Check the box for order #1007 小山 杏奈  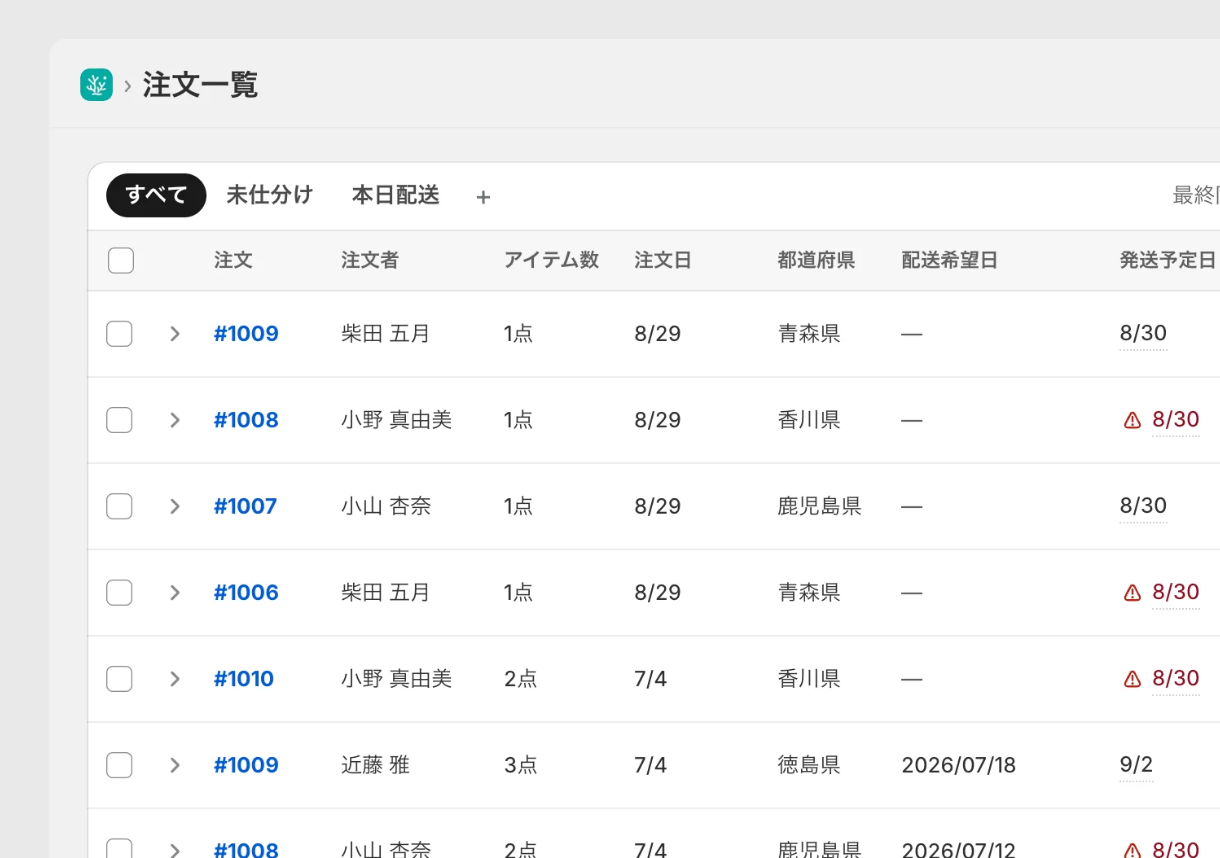tap(119, 506)
